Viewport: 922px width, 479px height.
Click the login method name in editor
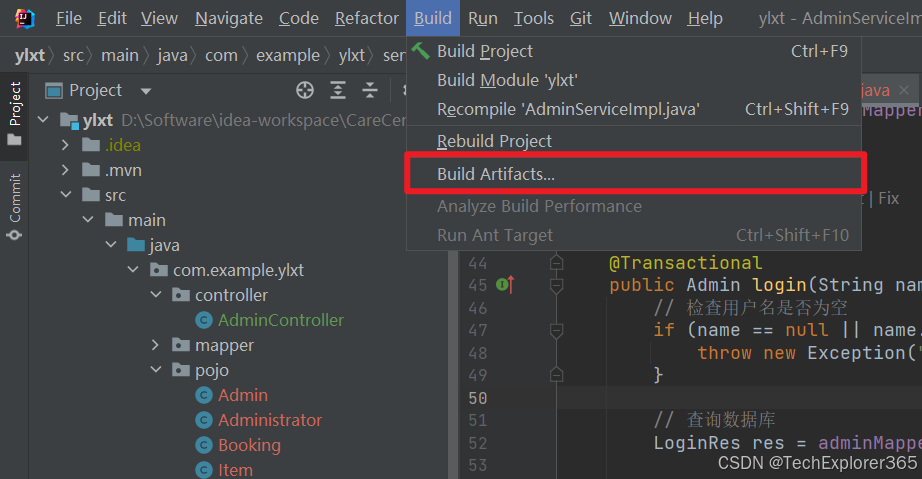point(780,285)
